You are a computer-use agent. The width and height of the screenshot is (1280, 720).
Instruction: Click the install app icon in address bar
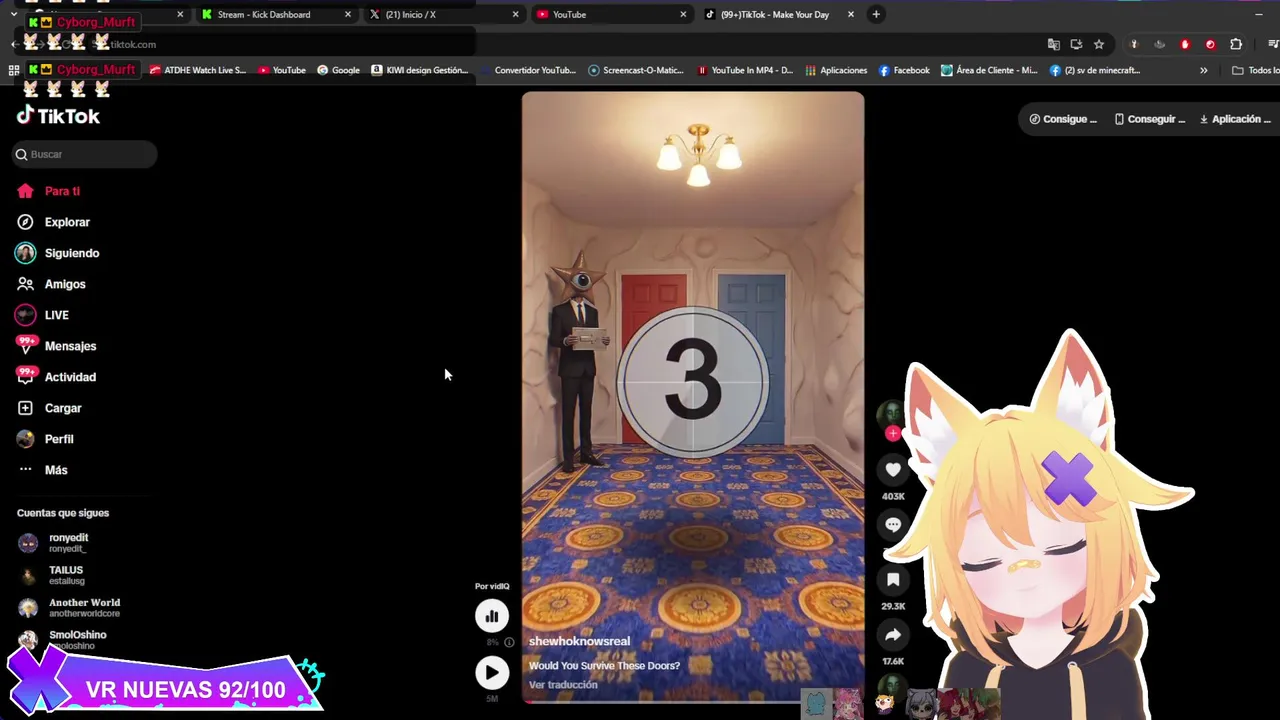pyautogui.click(x=1076, y=44)
